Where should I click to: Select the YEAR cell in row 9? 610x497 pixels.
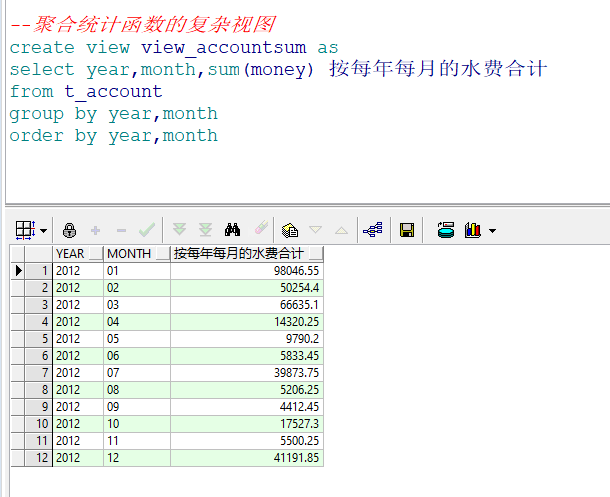pos(78,407)
